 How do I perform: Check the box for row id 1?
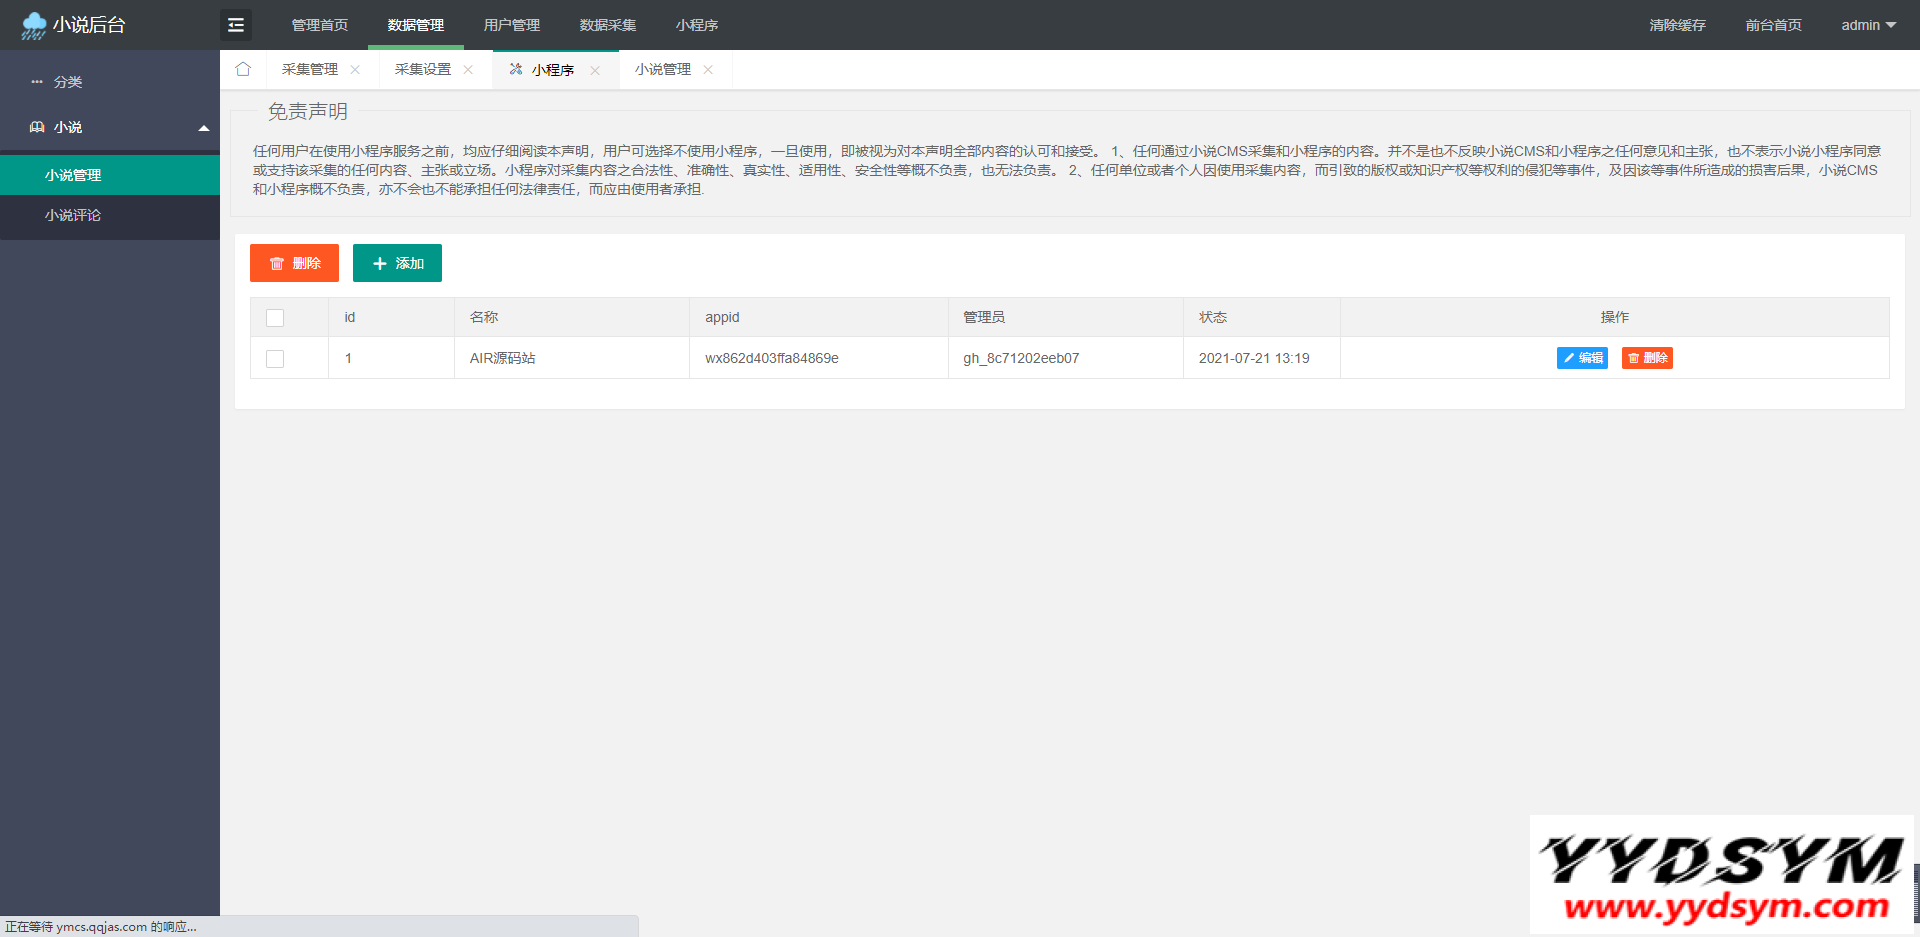[275, 359]
